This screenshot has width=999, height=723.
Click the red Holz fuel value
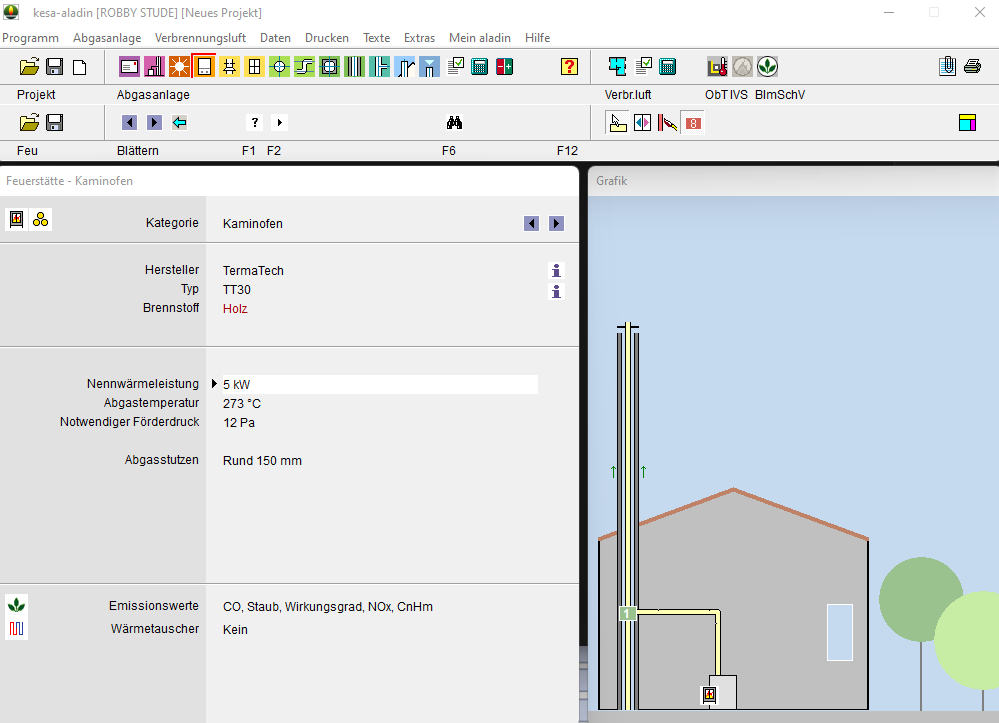[235, 309]
